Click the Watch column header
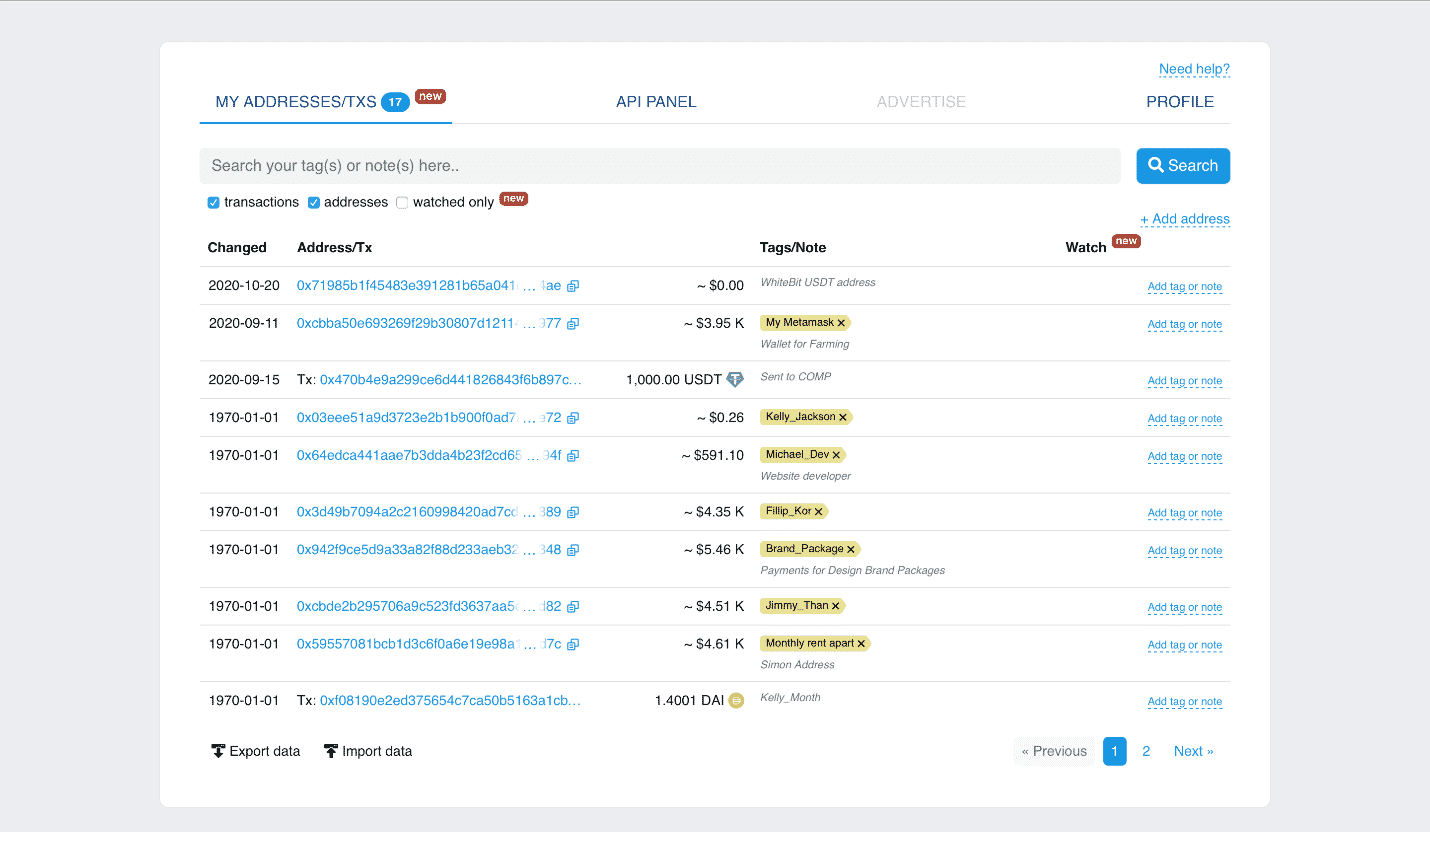The image size is (1430, 856). tap(1086, 248)
